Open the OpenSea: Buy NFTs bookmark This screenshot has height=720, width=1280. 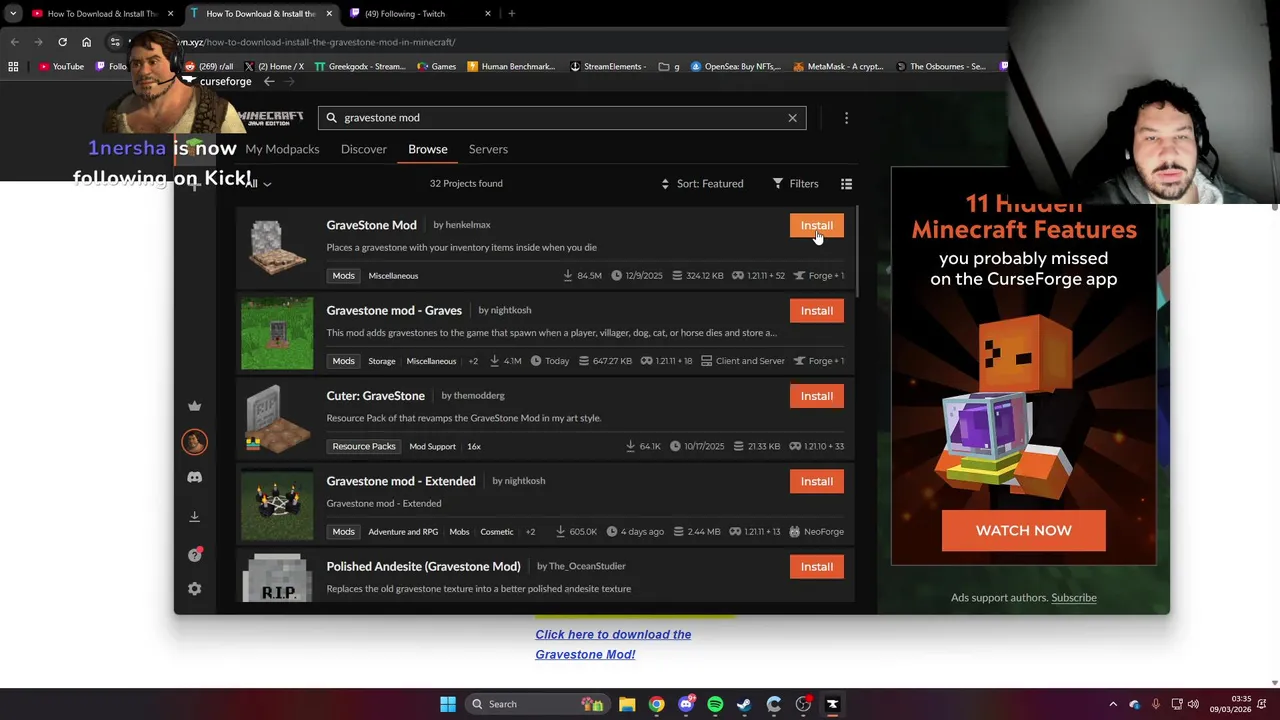[735, 67]
